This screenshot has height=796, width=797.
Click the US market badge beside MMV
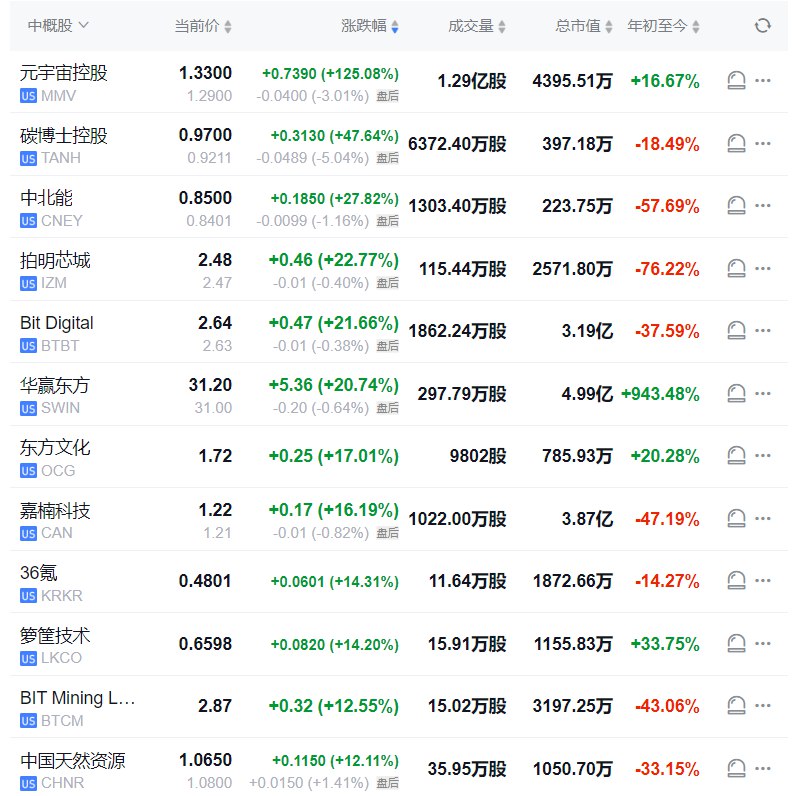pyautogui.click(x=28, y=96)
